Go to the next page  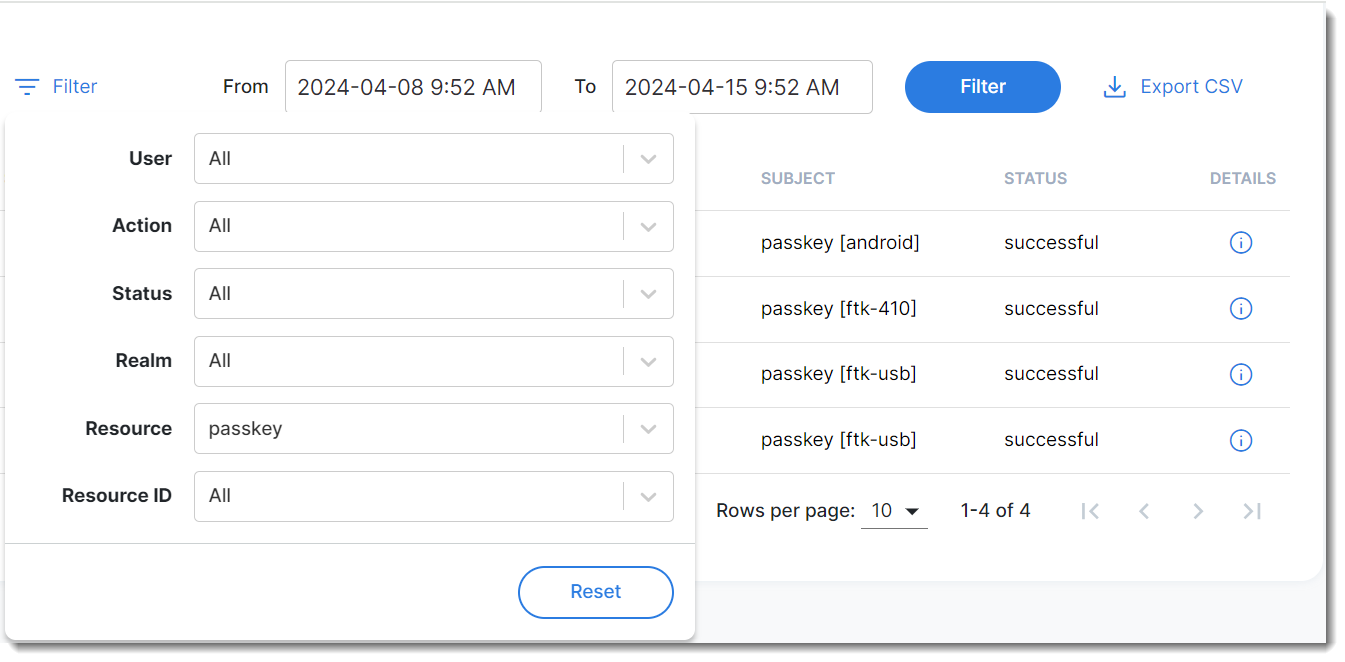pyautogui.click(x=1198, y=511)
